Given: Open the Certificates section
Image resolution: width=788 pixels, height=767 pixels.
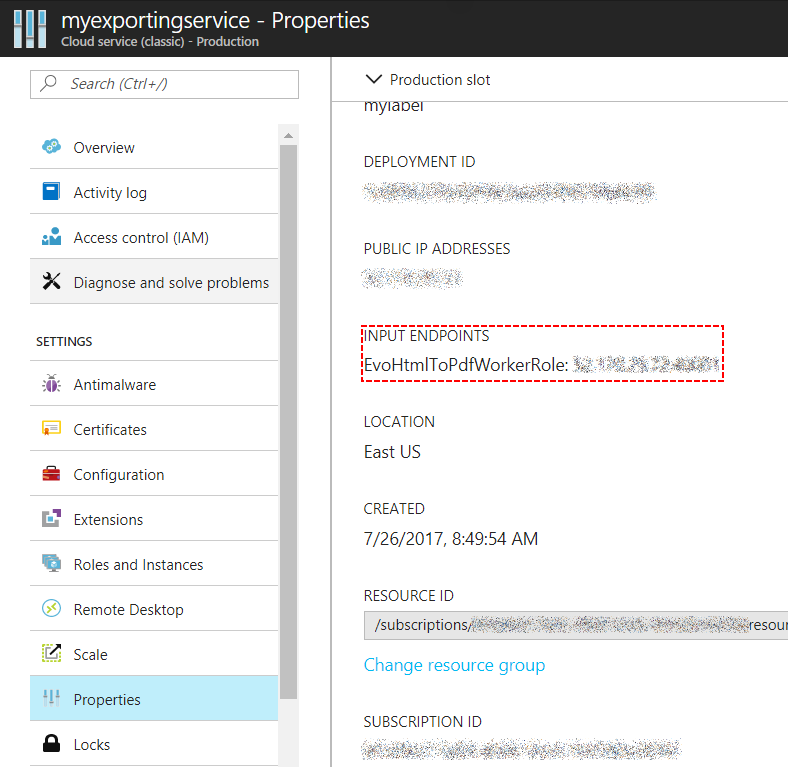Looking at the screenshot, I should 154,429.
